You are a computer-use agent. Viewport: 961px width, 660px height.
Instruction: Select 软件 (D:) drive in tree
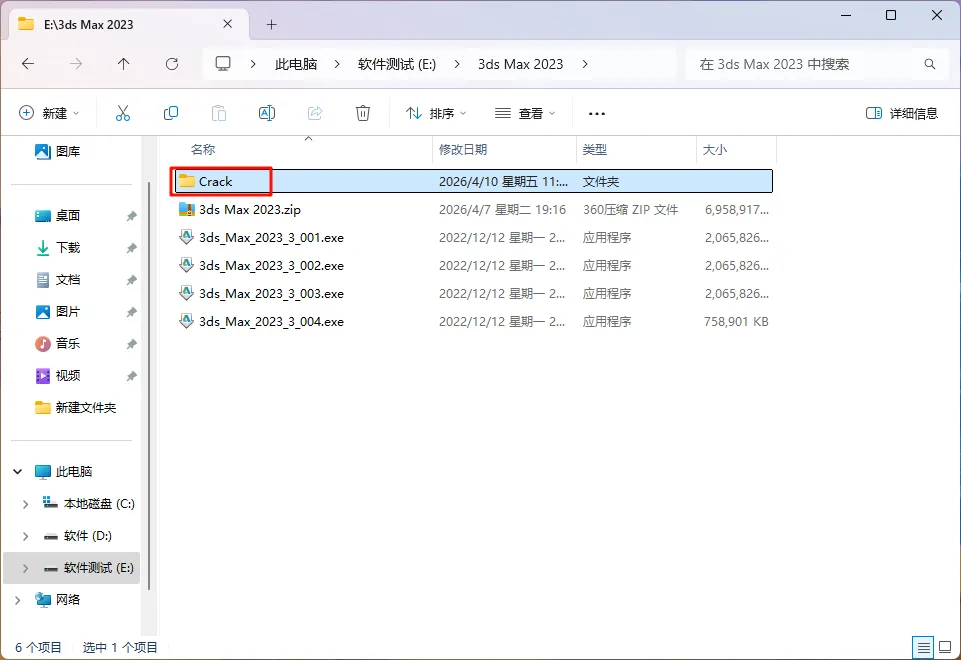tap(77, 536)
